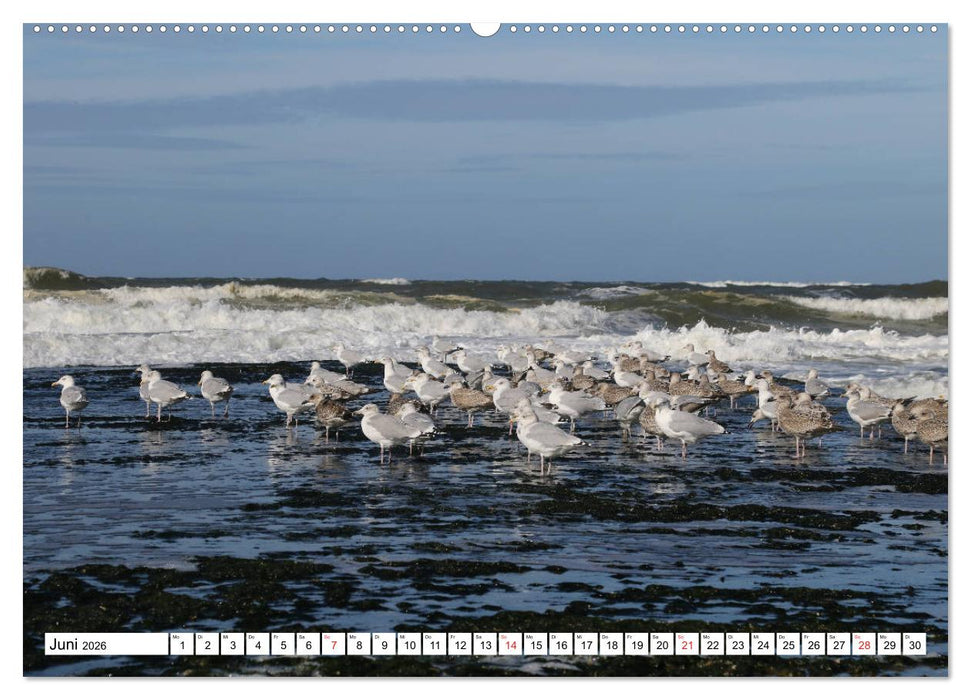Select the Saturday 6 date cell
Screen dimensions: 971x700
point(309,648)
